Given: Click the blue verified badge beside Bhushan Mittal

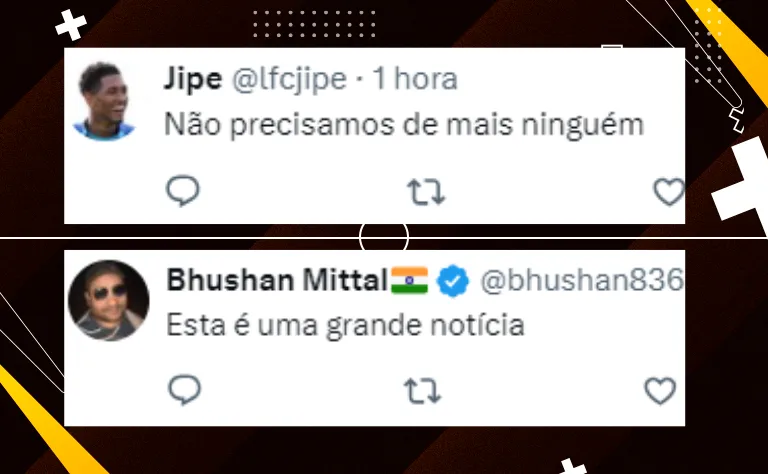Looking at the screenshot, I should (x=453, y=281).
